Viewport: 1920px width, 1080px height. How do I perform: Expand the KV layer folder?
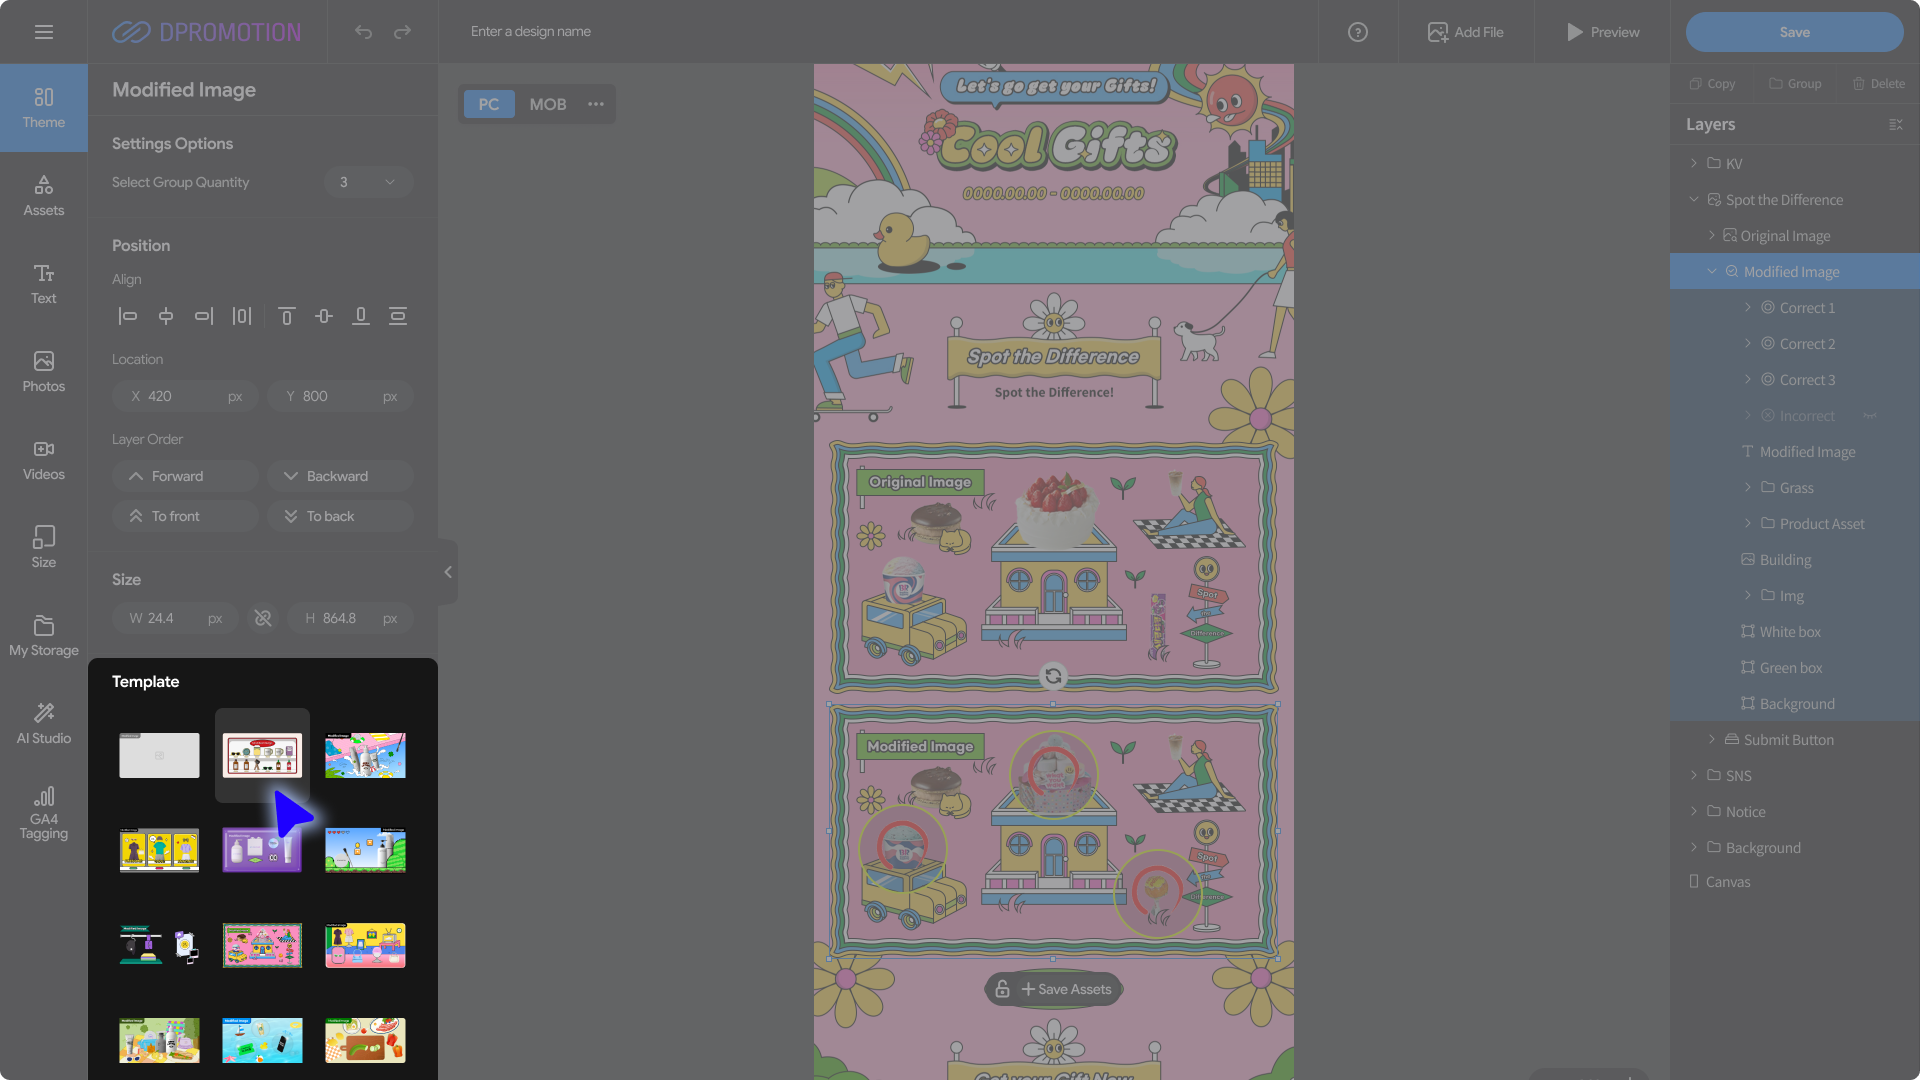(x=1693, y=163)
